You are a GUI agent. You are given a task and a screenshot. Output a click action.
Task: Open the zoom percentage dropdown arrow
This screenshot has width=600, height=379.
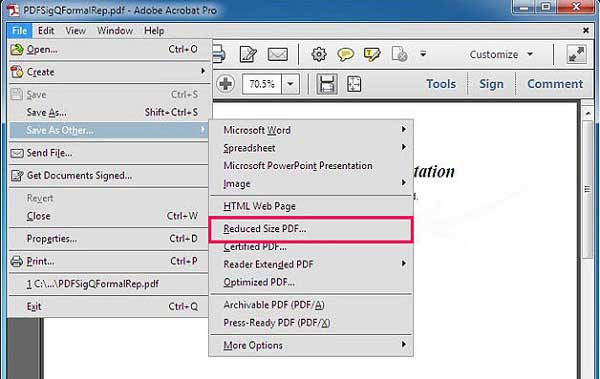tap(290, 83)
